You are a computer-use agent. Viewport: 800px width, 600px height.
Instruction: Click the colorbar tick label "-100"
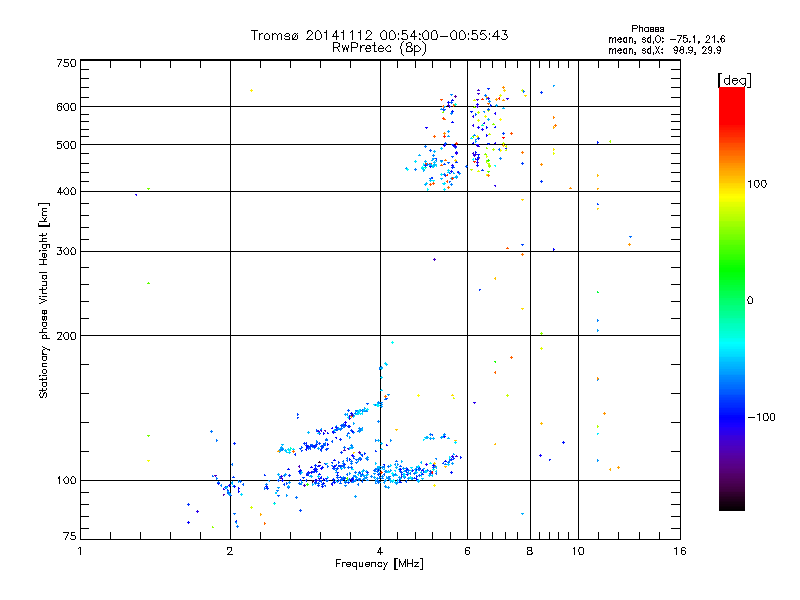[761, 417]
